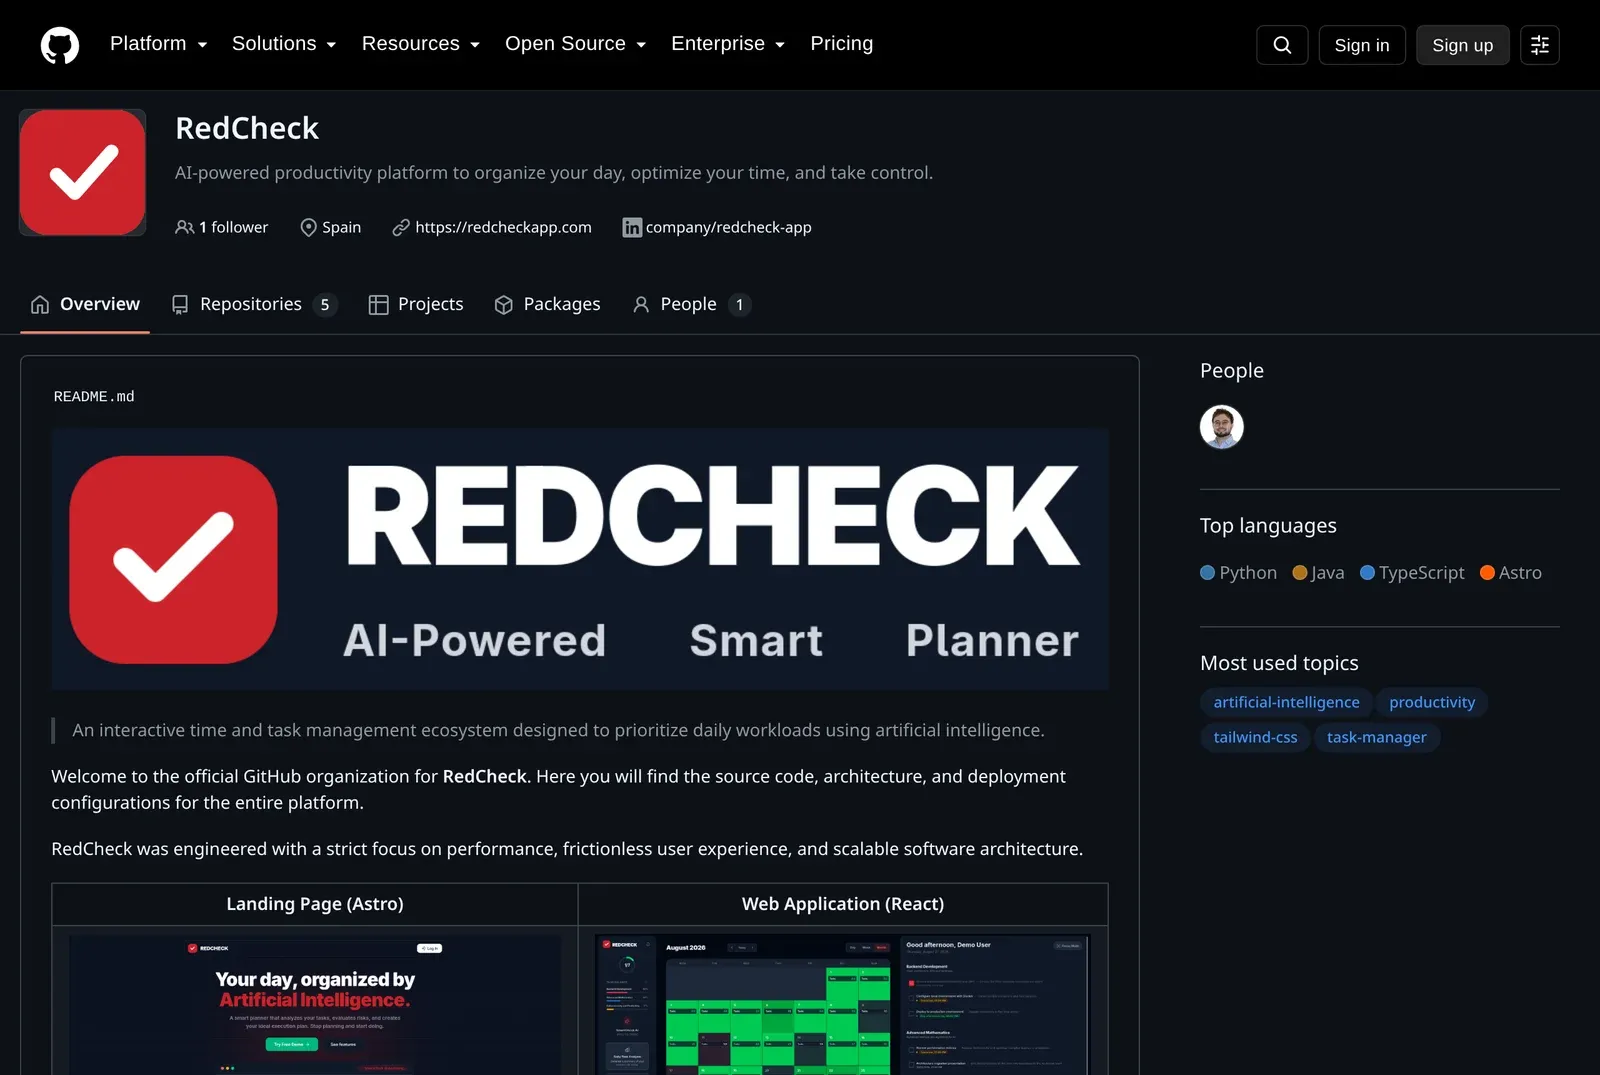Open the REDCHECK banner image

pyautogui.click(x=580, y=560)
